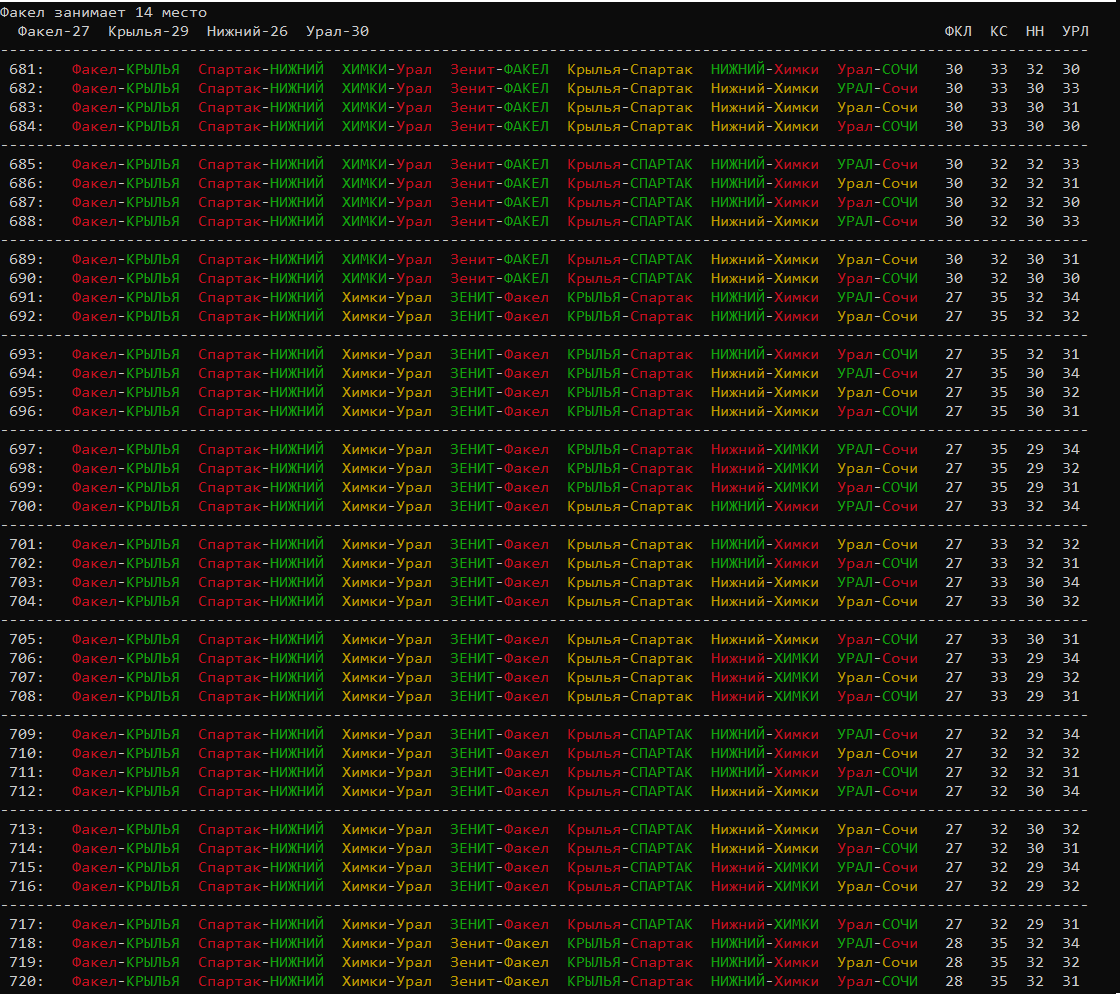Click 'Химки-Урал' in row 713
The image size is (1120, 994).
click(x=386, y=829)
